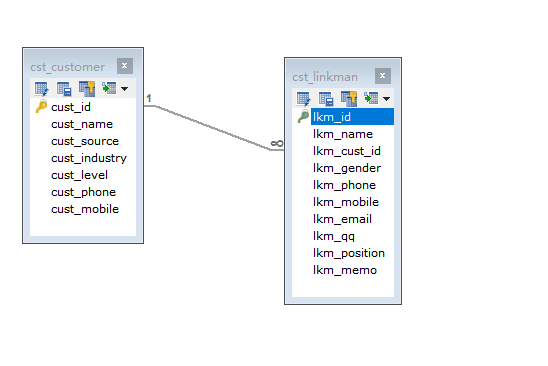
Task: Select the cst_linkman table title
Action: point(325,77)
